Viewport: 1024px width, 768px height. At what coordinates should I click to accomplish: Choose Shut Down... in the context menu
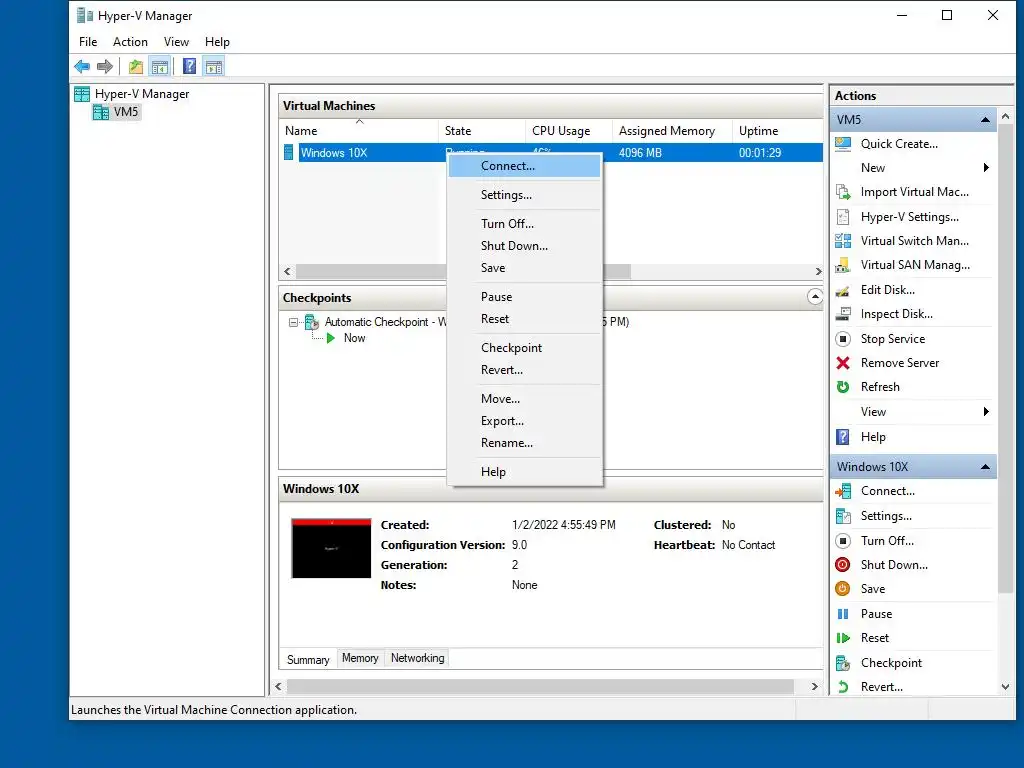point(524,246)
